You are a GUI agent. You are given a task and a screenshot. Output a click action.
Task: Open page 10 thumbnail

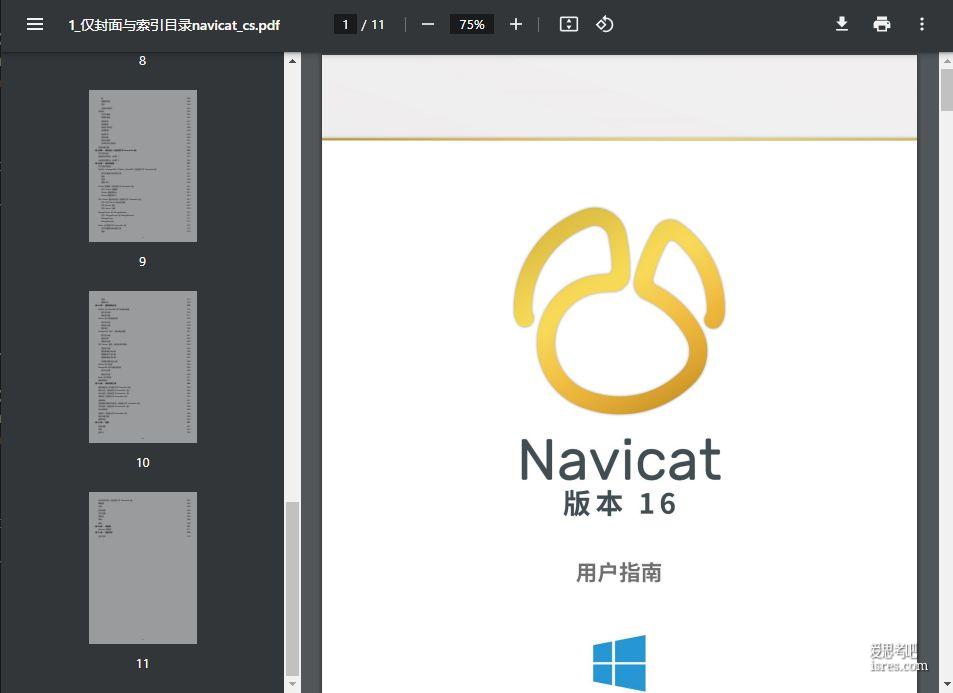pyautogui.click(x=143, y=367)
